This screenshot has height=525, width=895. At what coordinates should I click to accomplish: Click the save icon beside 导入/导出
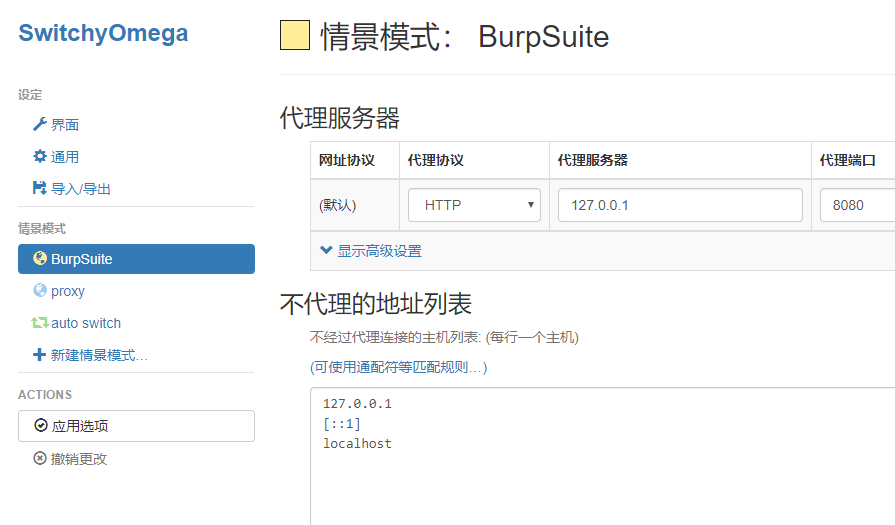[39, 188]
